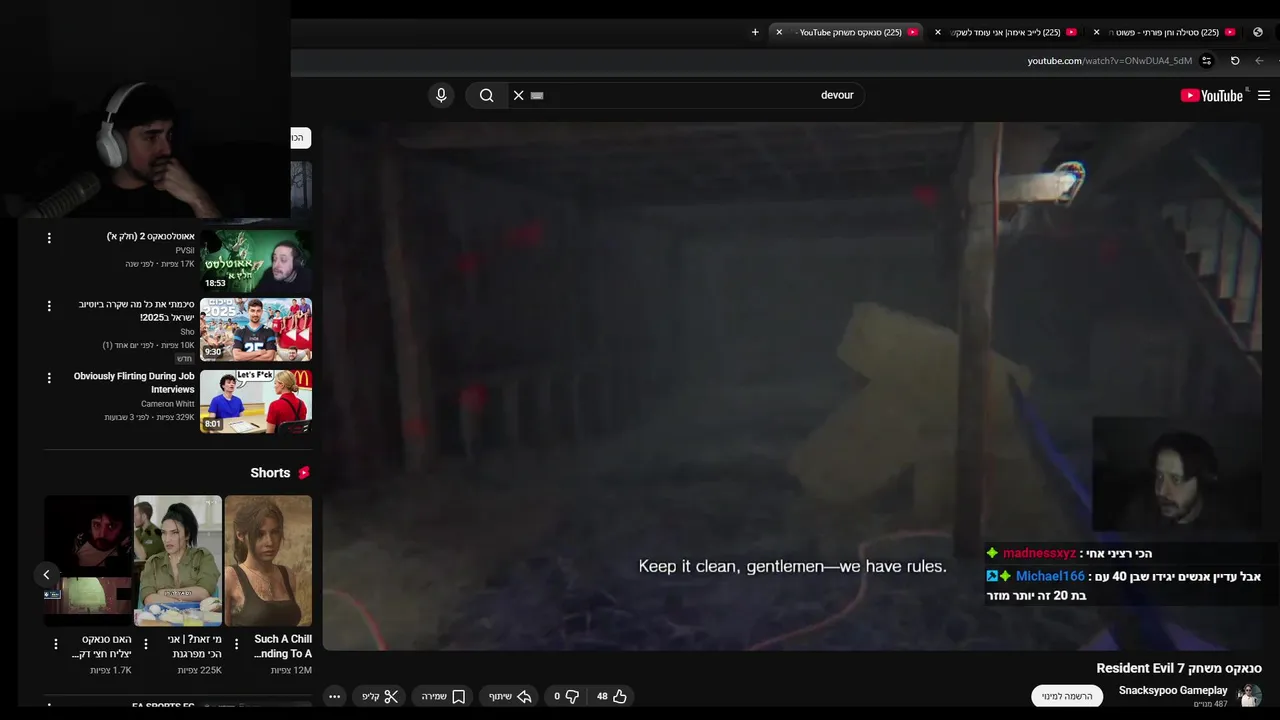The image size is (1280, 720).
Task: Close the active 'סנאקס משחק' YouTube tab
Action: (779, 32)
